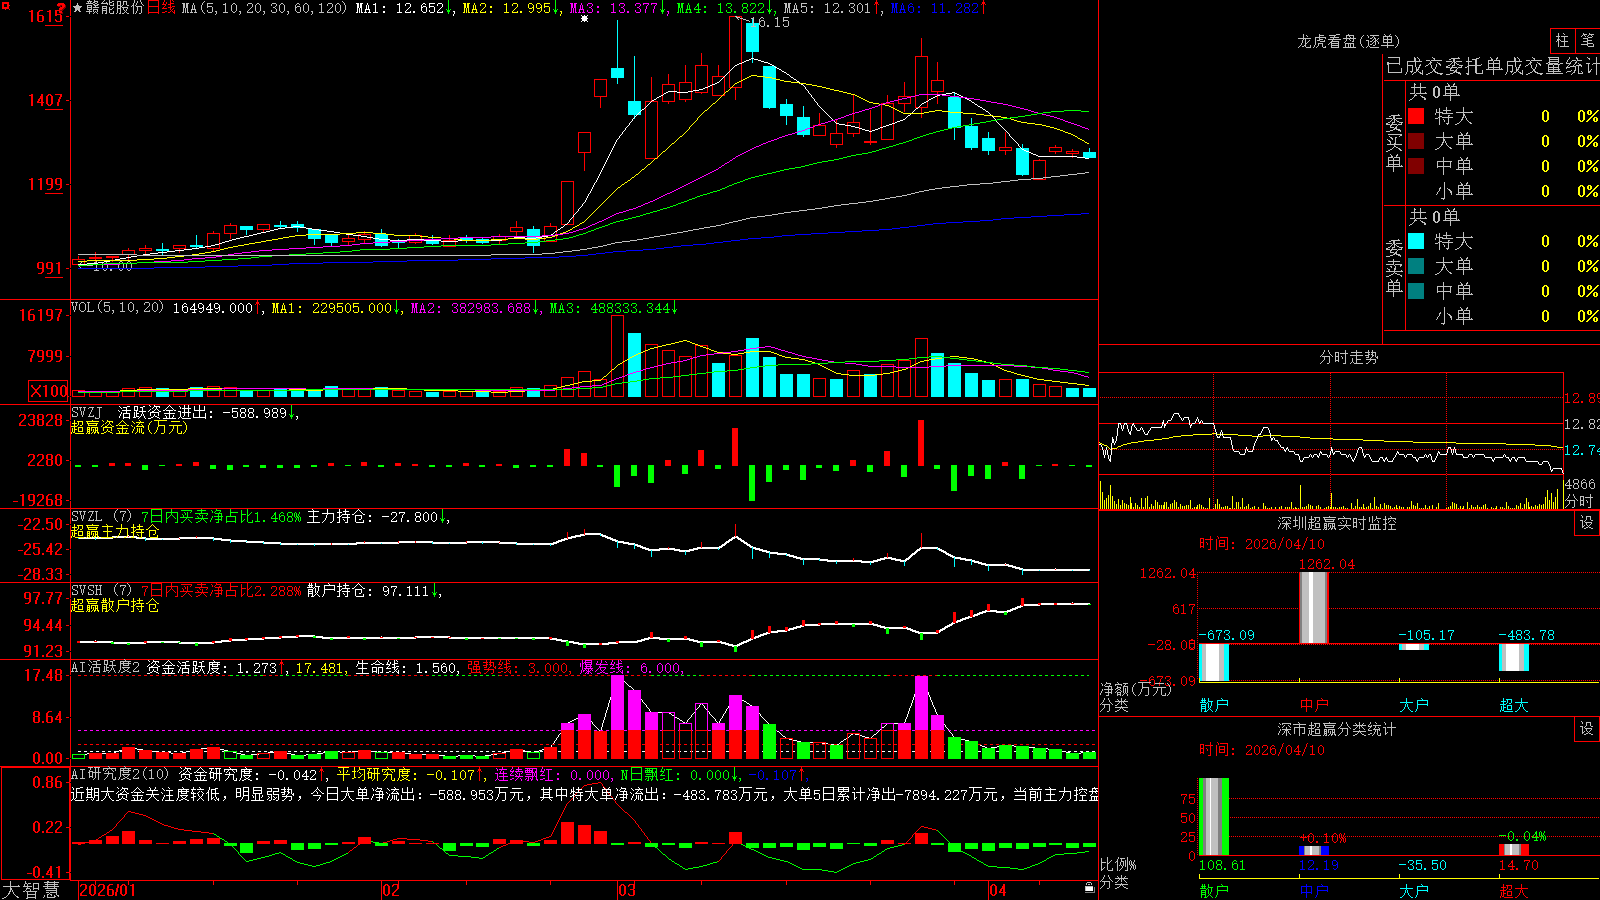Click the 委买单 section label
This screenshot has width=1600, height=900.
[x=1394, y=143]
